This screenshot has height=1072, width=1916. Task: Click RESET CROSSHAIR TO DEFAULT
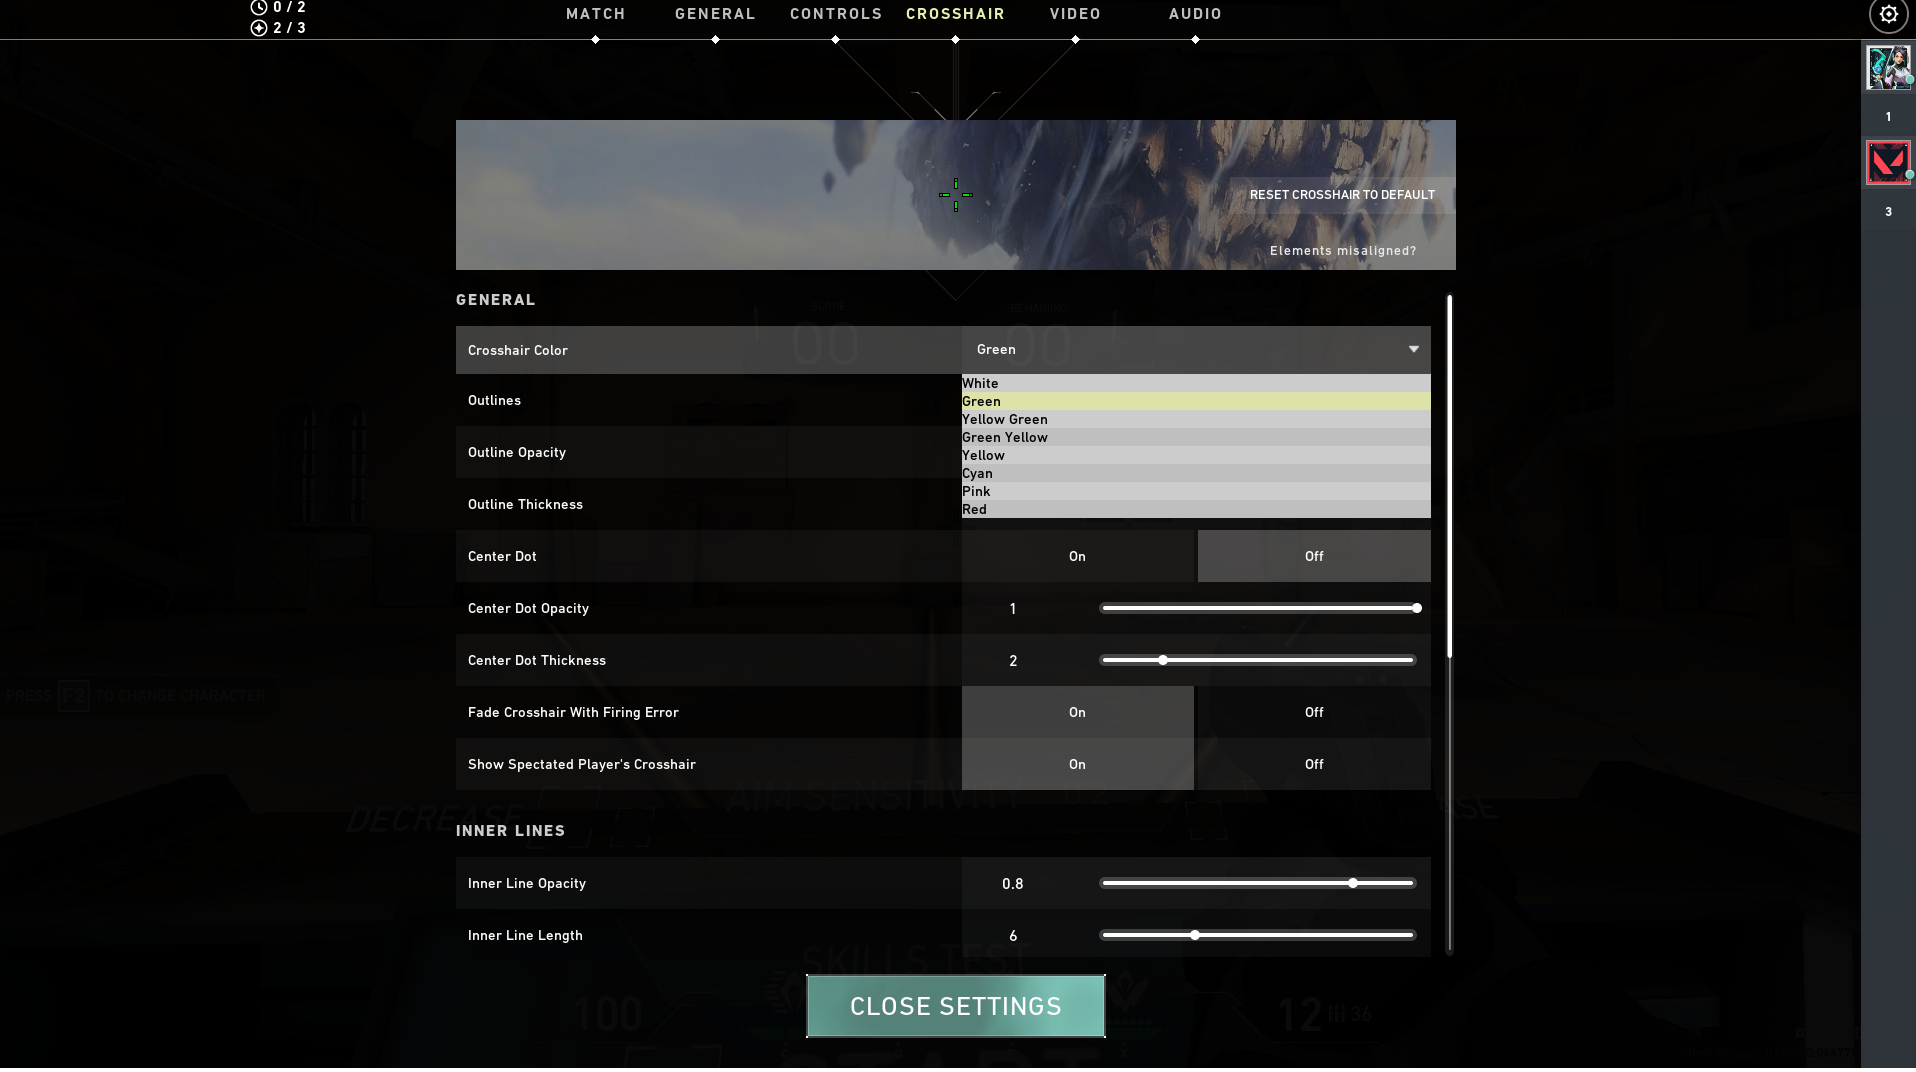(1343, 195)
